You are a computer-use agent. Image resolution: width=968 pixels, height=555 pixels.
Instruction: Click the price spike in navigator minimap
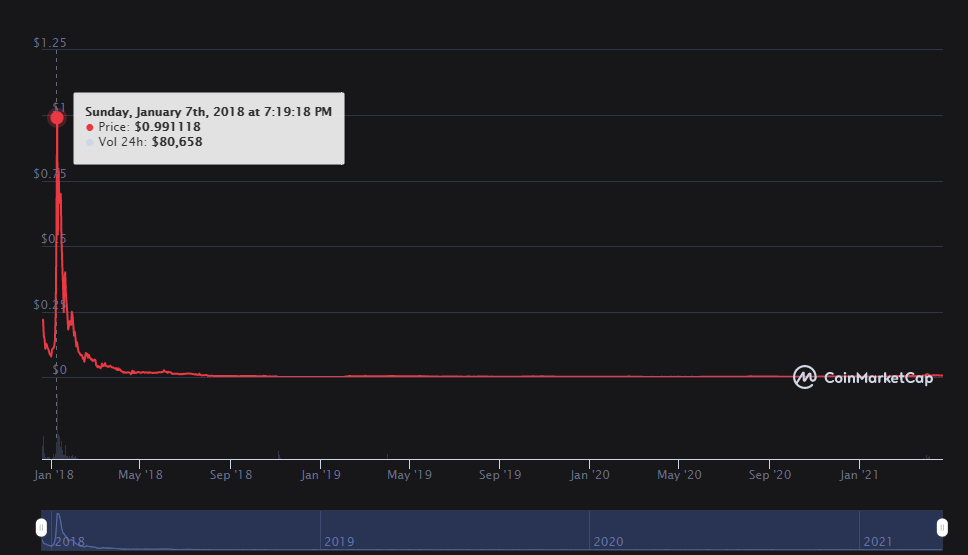(59, 520)
